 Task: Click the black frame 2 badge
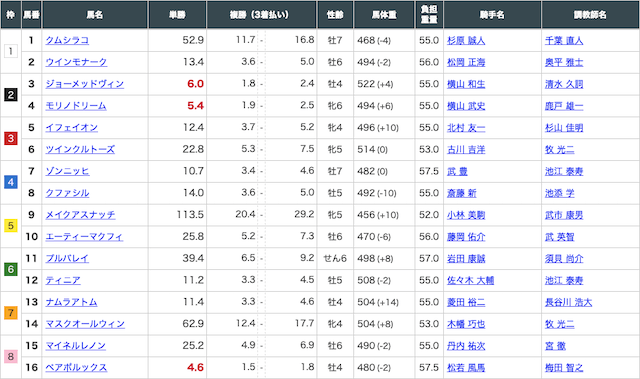11,95
